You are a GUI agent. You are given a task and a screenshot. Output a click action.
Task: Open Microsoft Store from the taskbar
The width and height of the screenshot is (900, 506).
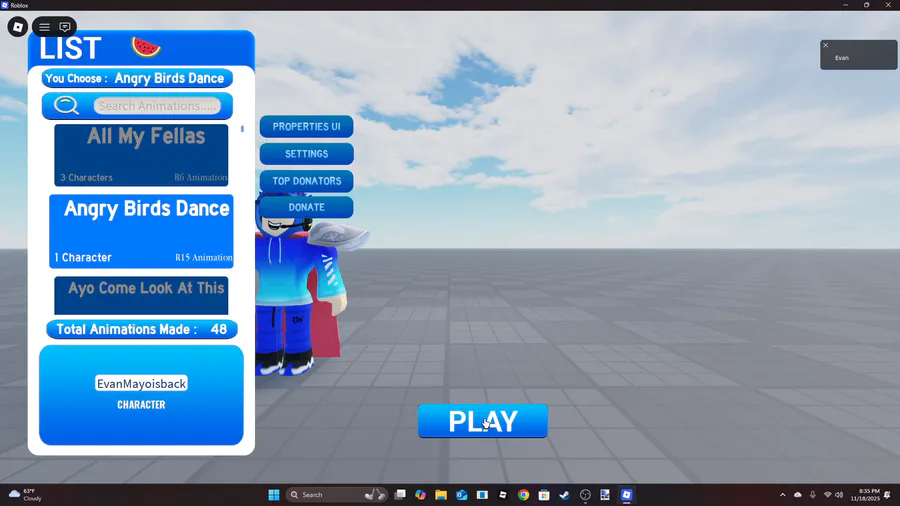pos(544,495)
